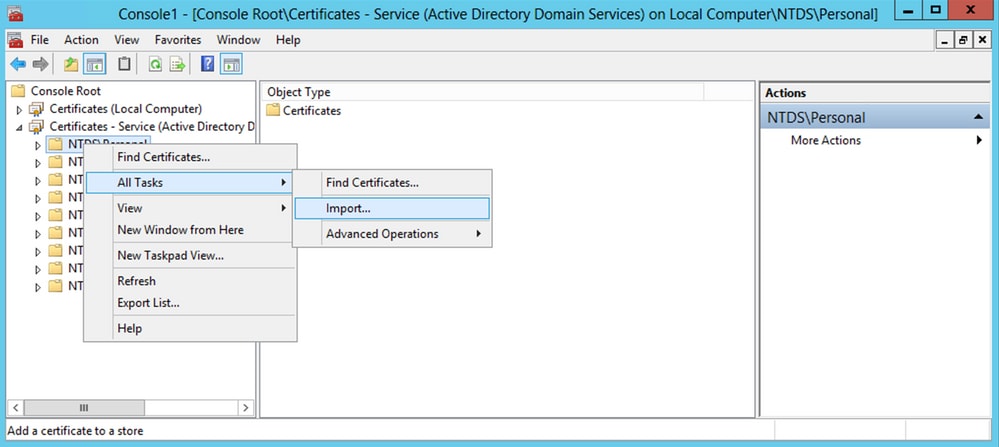Expand Certificates (Local Computer) tree node

click(20, 110)
